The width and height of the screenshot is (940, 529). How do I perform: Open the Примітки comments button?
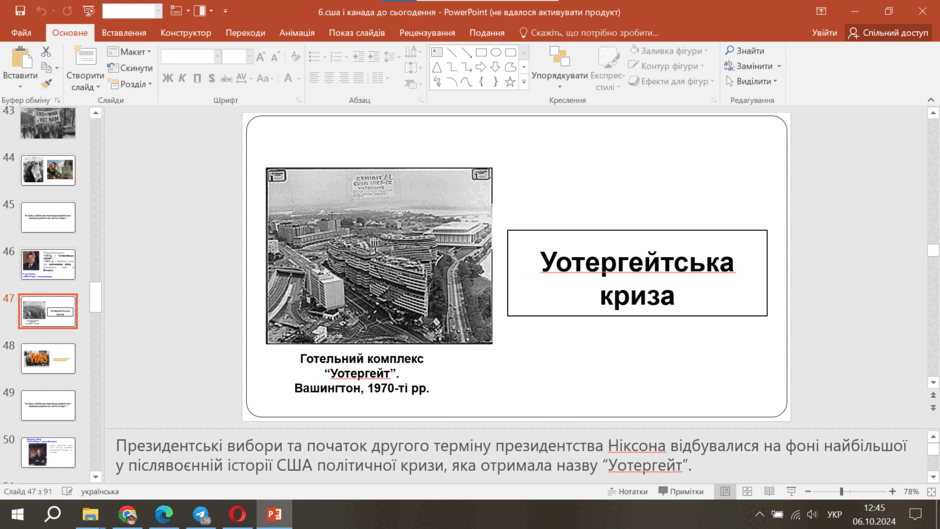coord(680,491)
